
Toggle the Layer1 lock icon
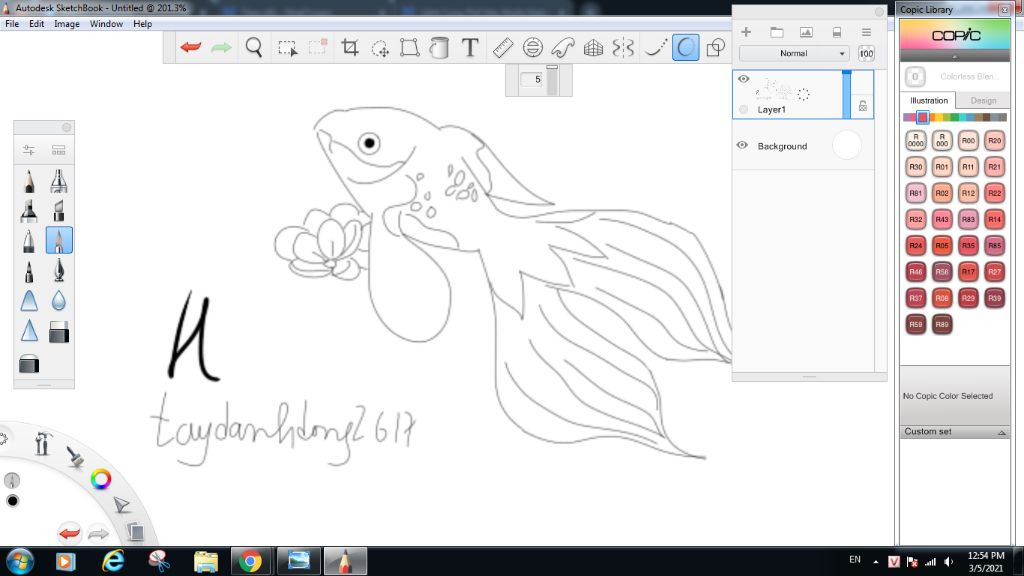pos(863,106)
